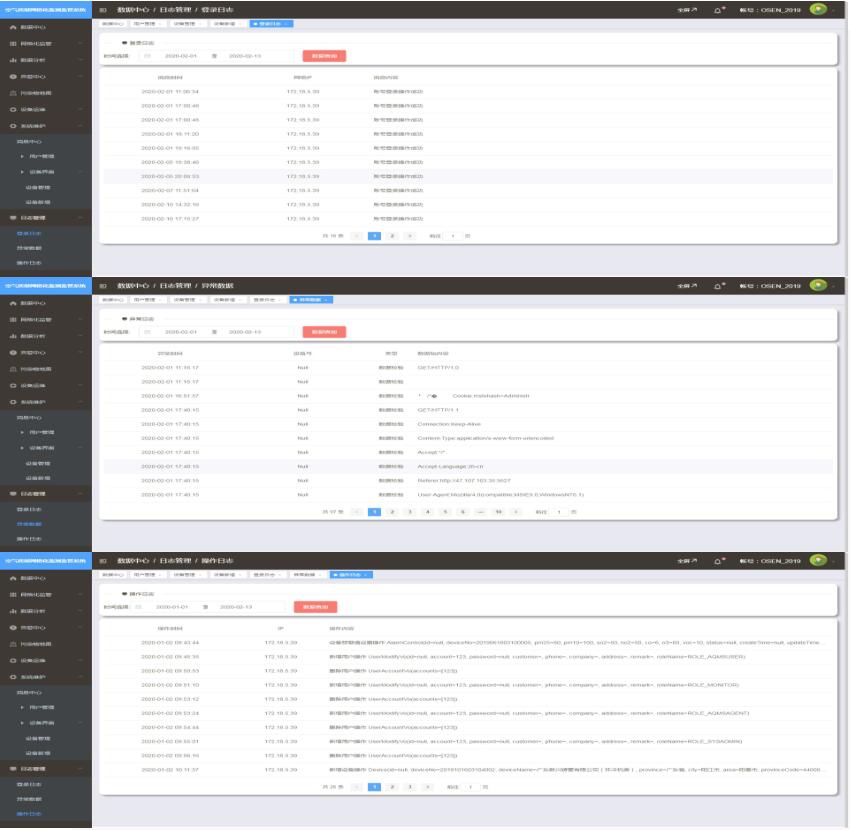Click next-page arrow in 异常数据 pagination
The height and width of the screenshot is (830, 850).
[516, 511]
